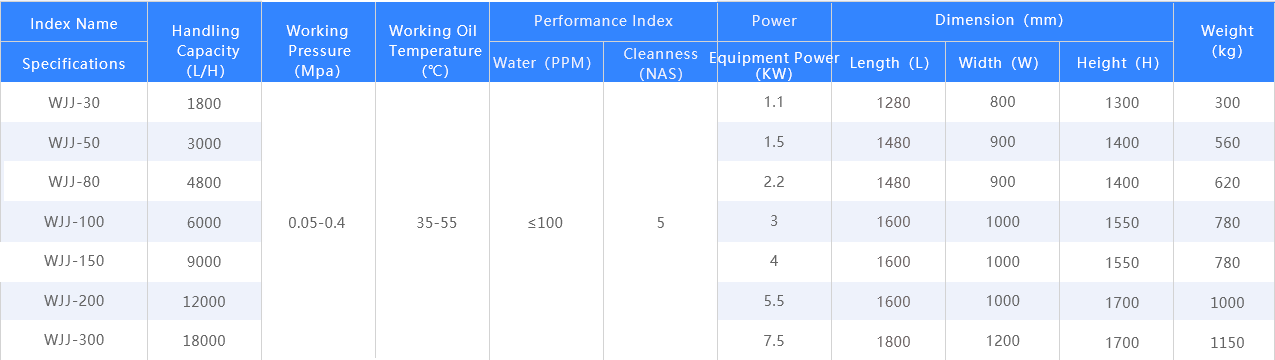The width and height of the screenshot is (1275, 360).
Task: Select the WJJ-30 specification cell
Action: coord(74,102)
